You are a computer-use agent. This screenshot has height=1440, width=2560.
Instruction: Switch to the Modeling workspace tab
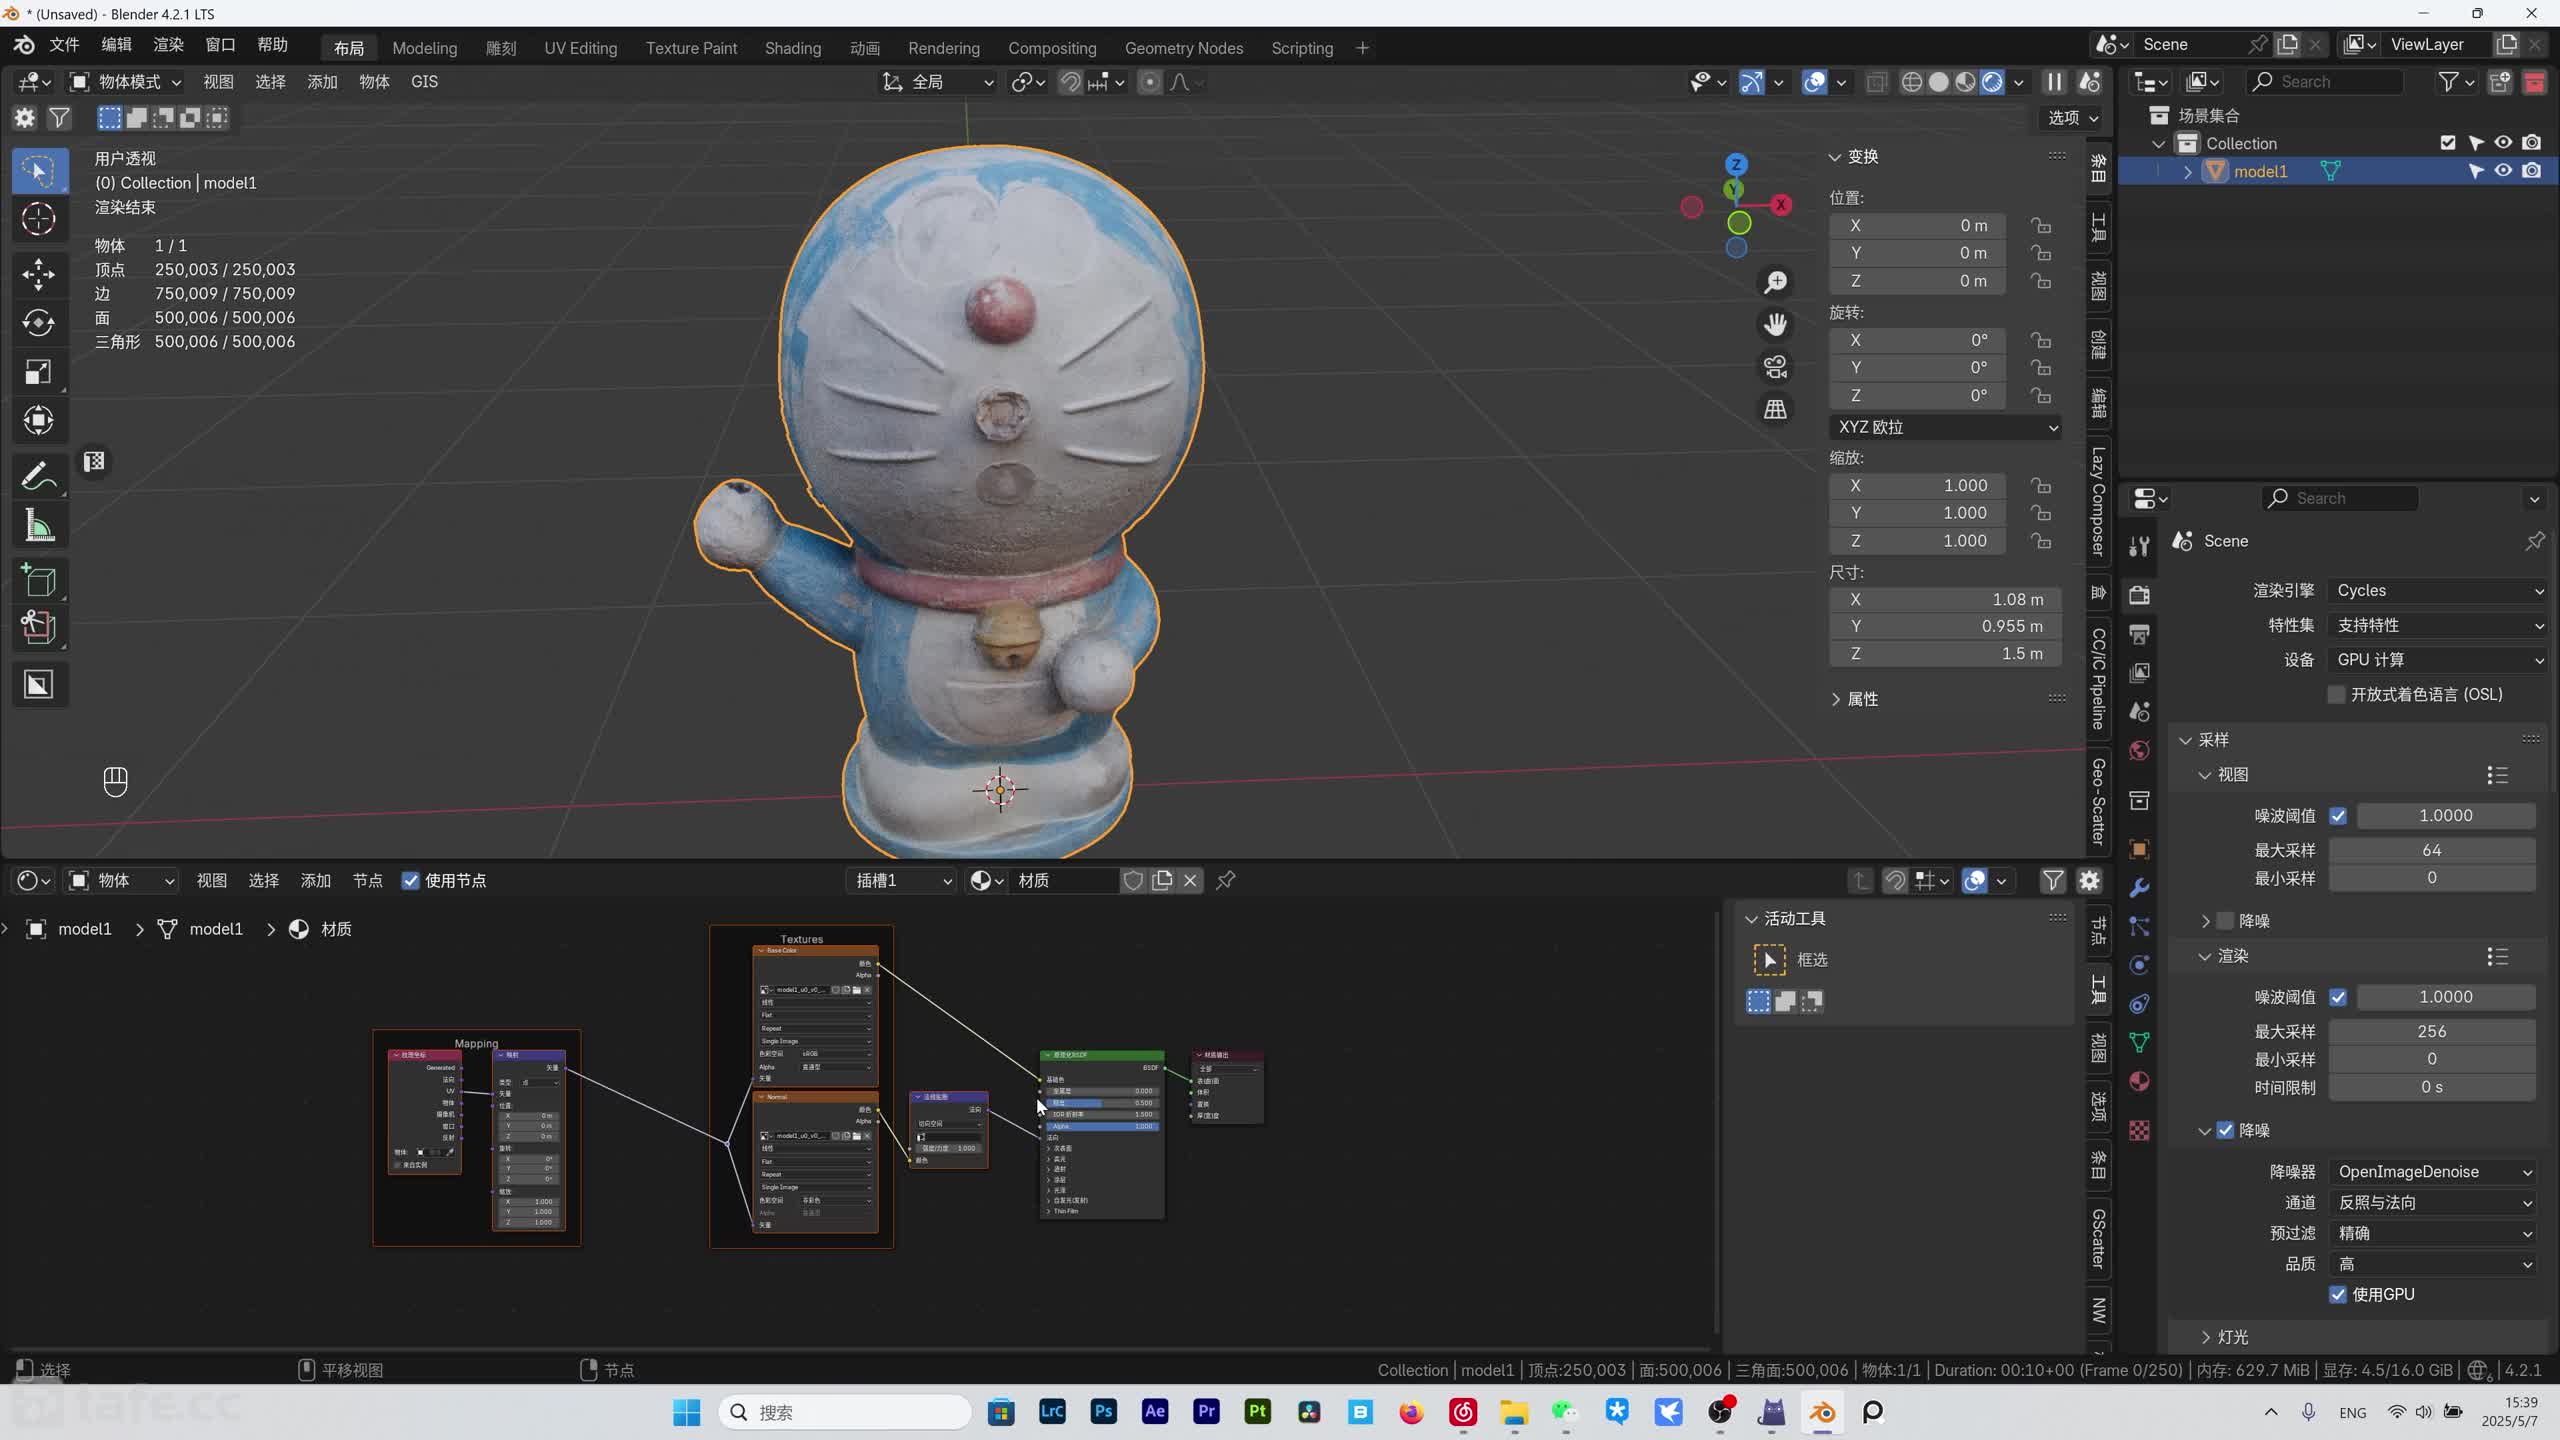pos(424,48)
